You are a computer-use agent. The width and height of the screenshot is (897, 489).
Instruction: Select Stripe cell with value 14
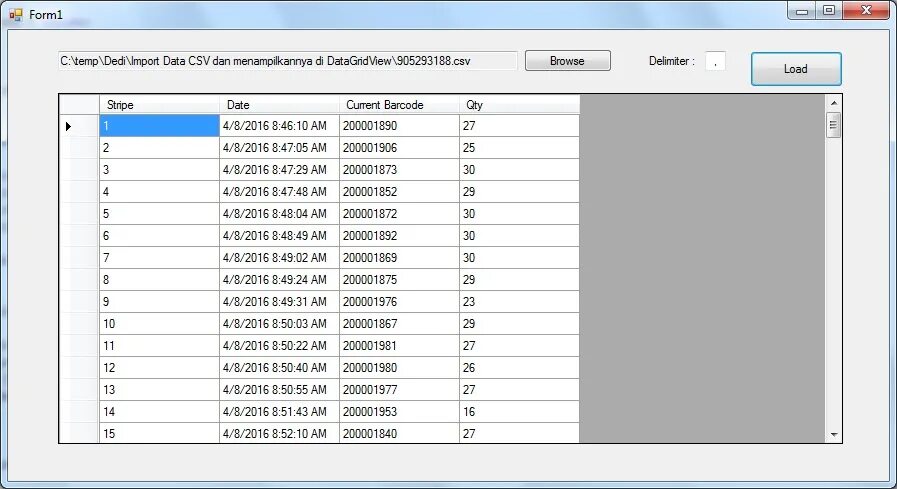(159, 412)
